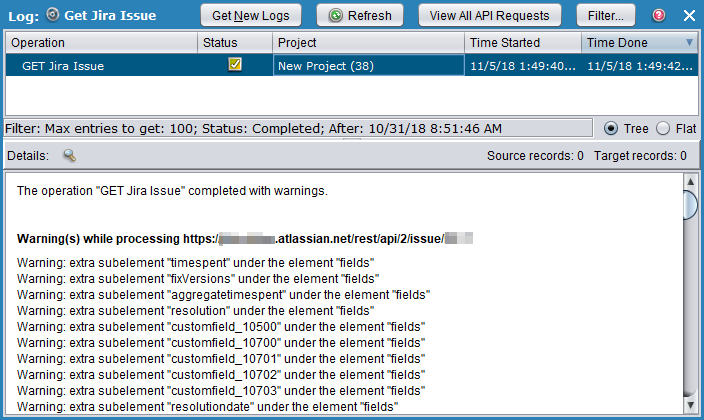Close the log panel with the X icon

click(x=688, y=15)
